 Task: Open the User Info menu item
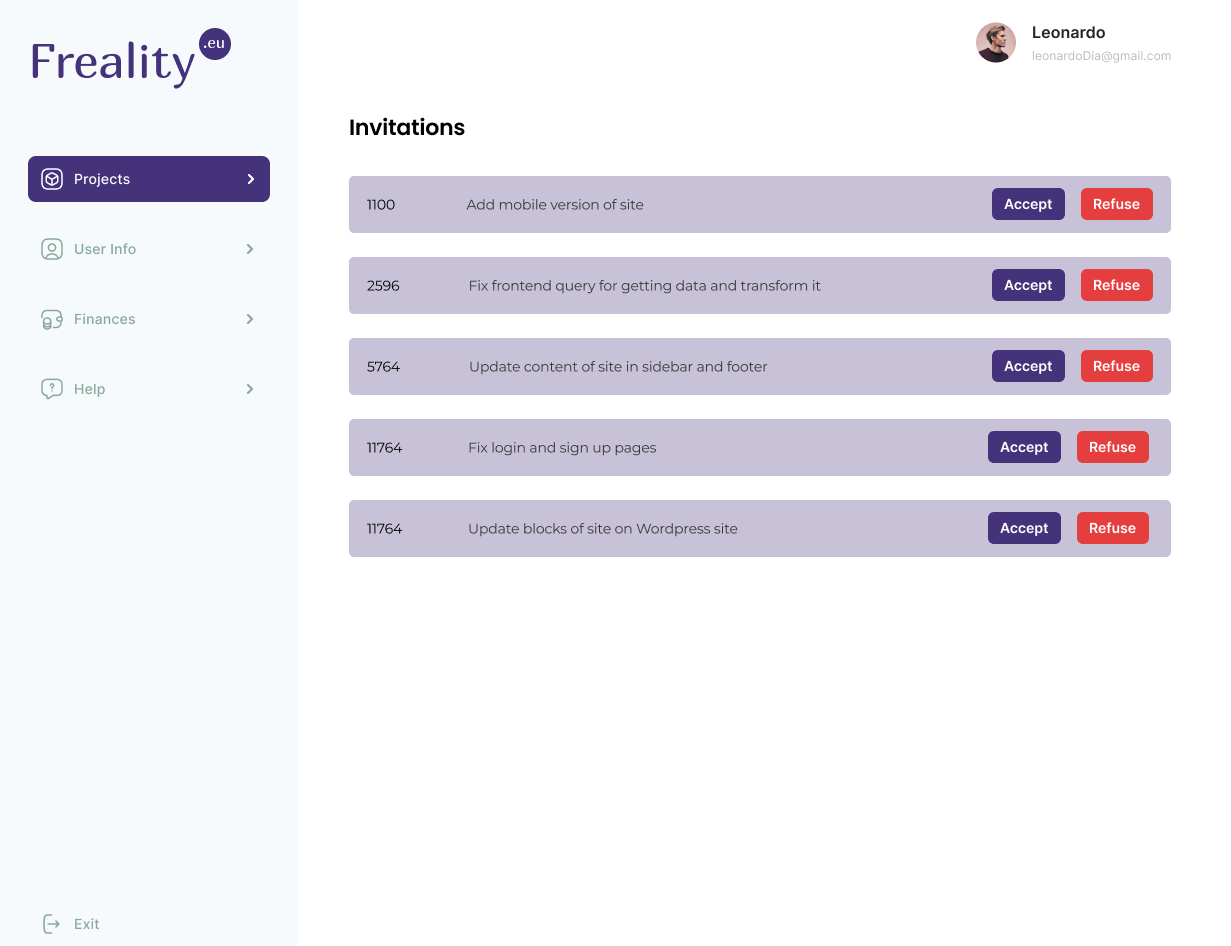point(105,249)
